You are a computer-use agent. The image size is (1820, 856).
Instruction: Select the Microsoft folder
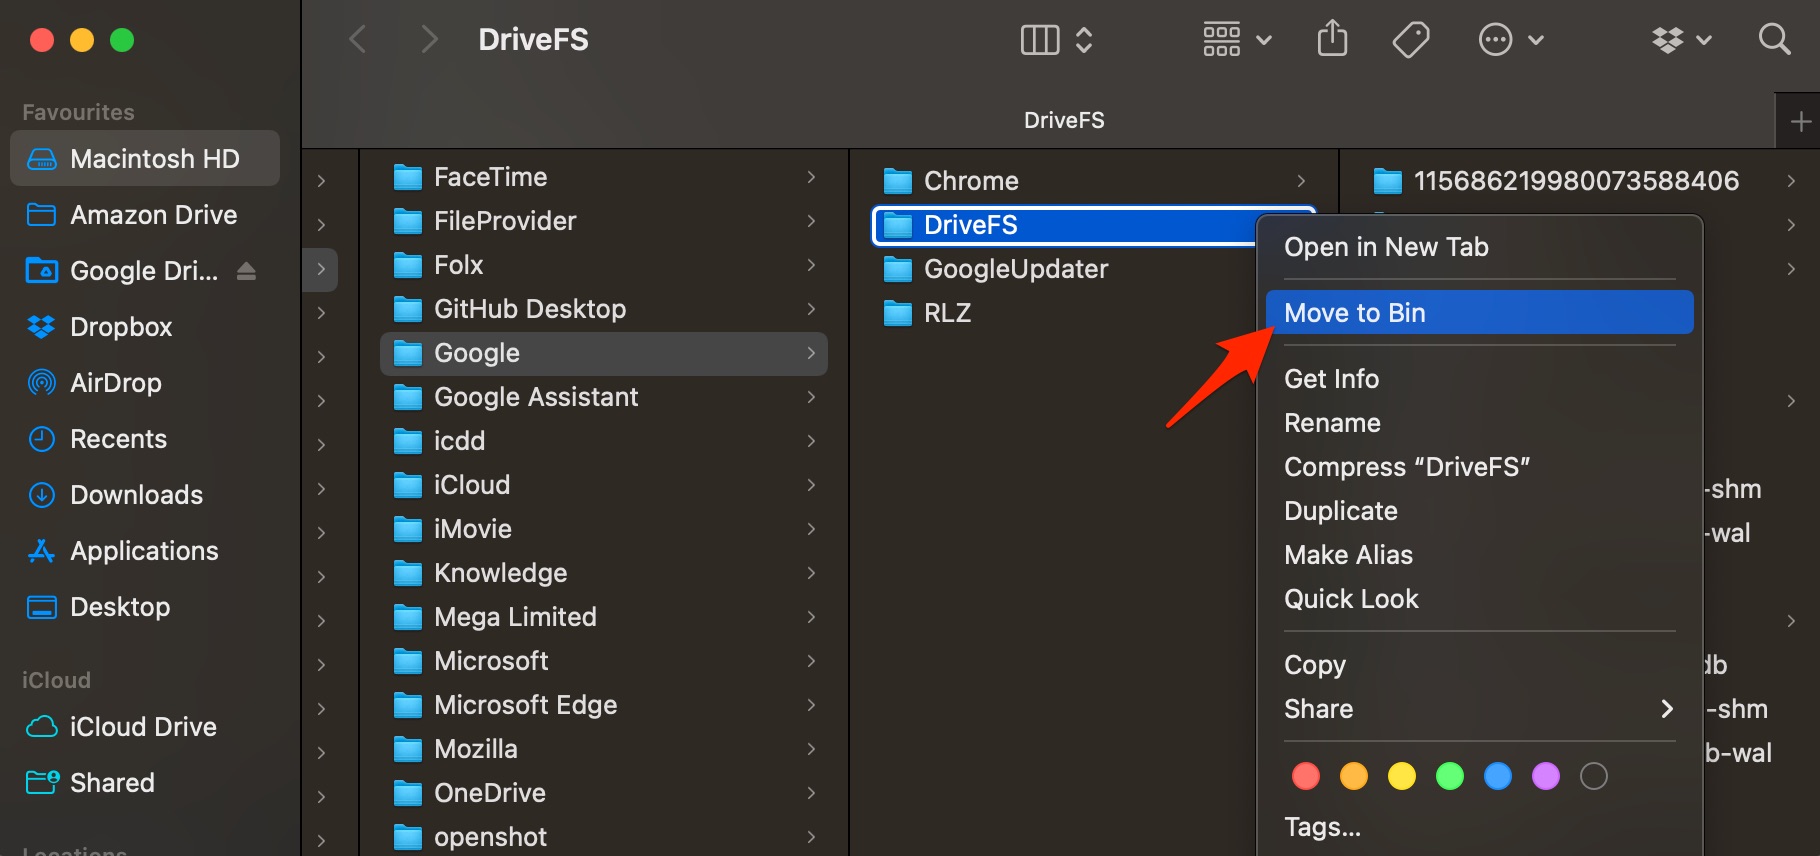pyautogui.click(x=604, y=661)
